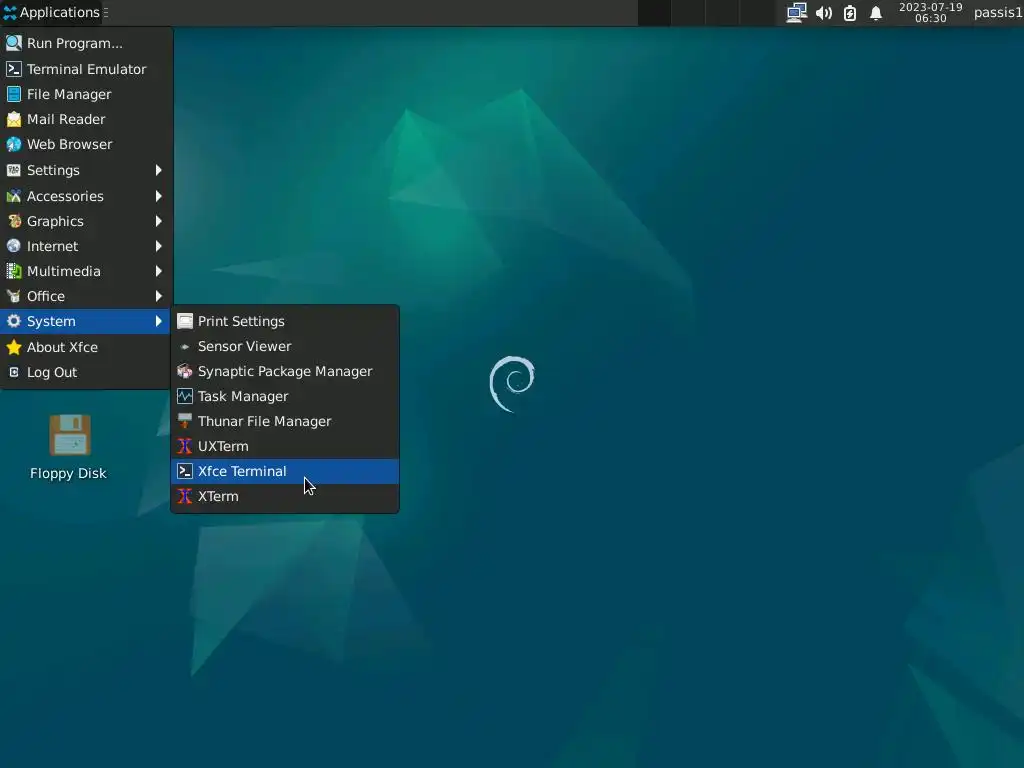The width and height of the screenshot is (1024, 768).
Task: Click the panel handle beside Applications
Action: (x=106, y=12)
